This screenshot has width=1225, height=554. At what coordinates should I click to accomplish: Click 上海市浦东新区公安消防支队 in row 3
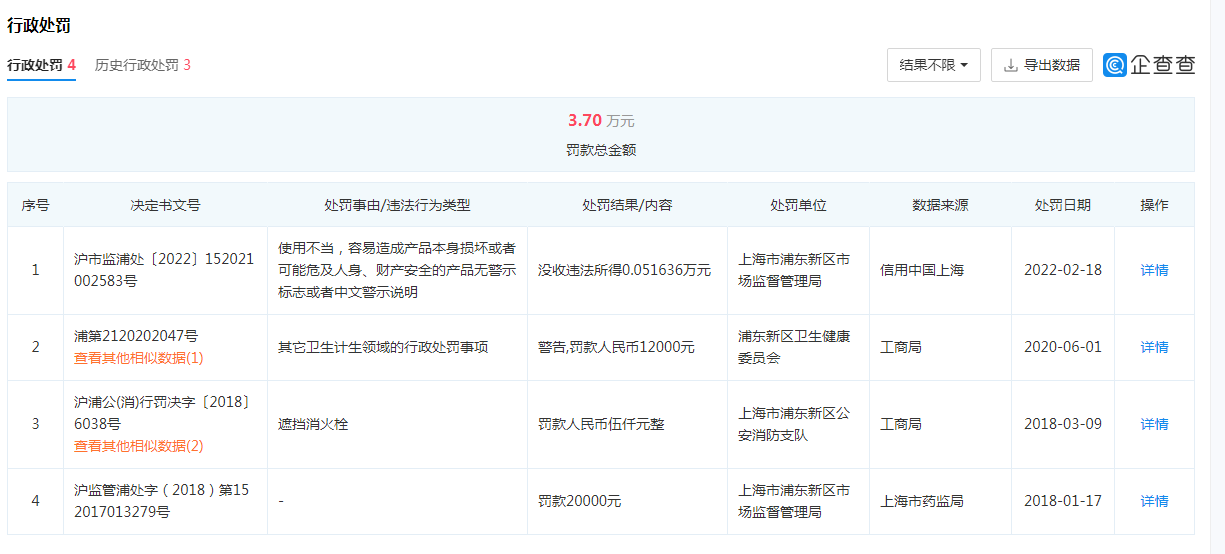[x=793, y=424]
